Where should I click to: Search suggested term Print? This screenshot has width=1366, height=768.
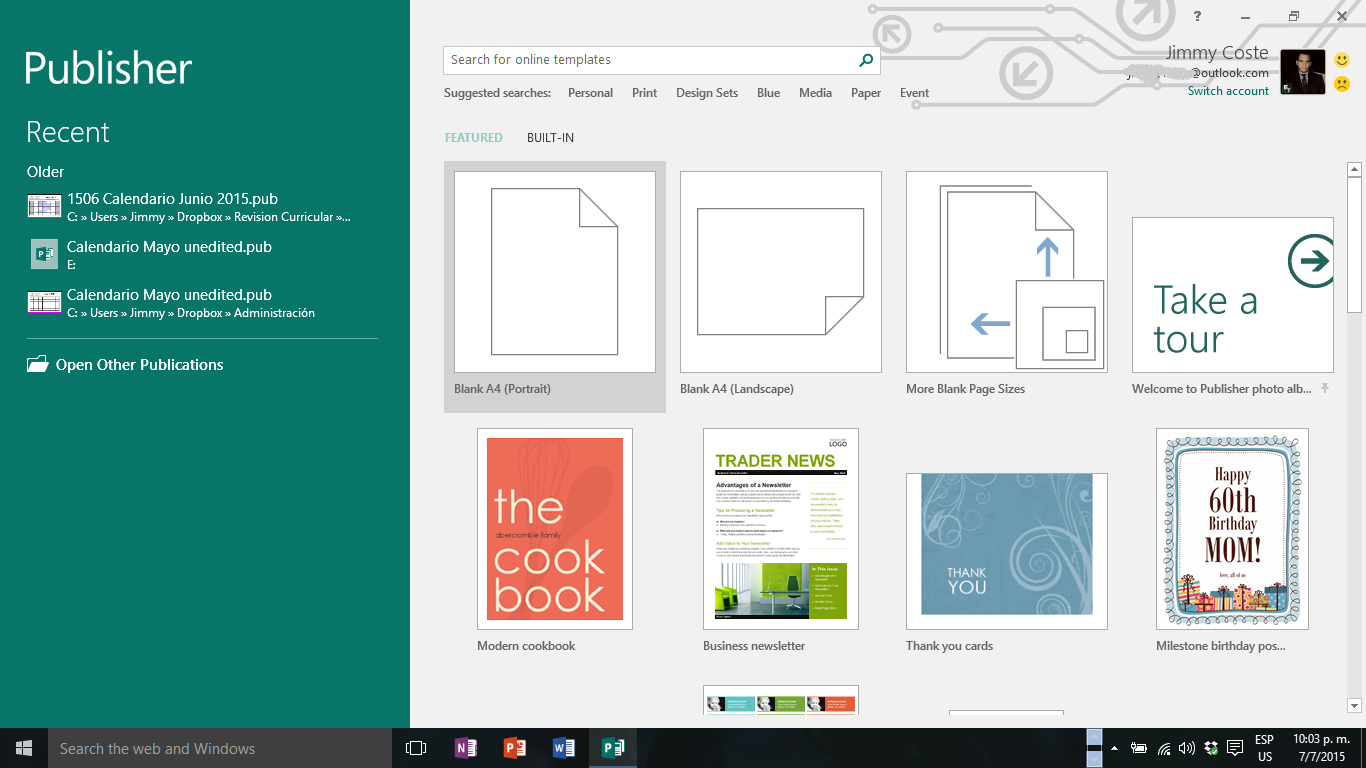click(644, 93)
